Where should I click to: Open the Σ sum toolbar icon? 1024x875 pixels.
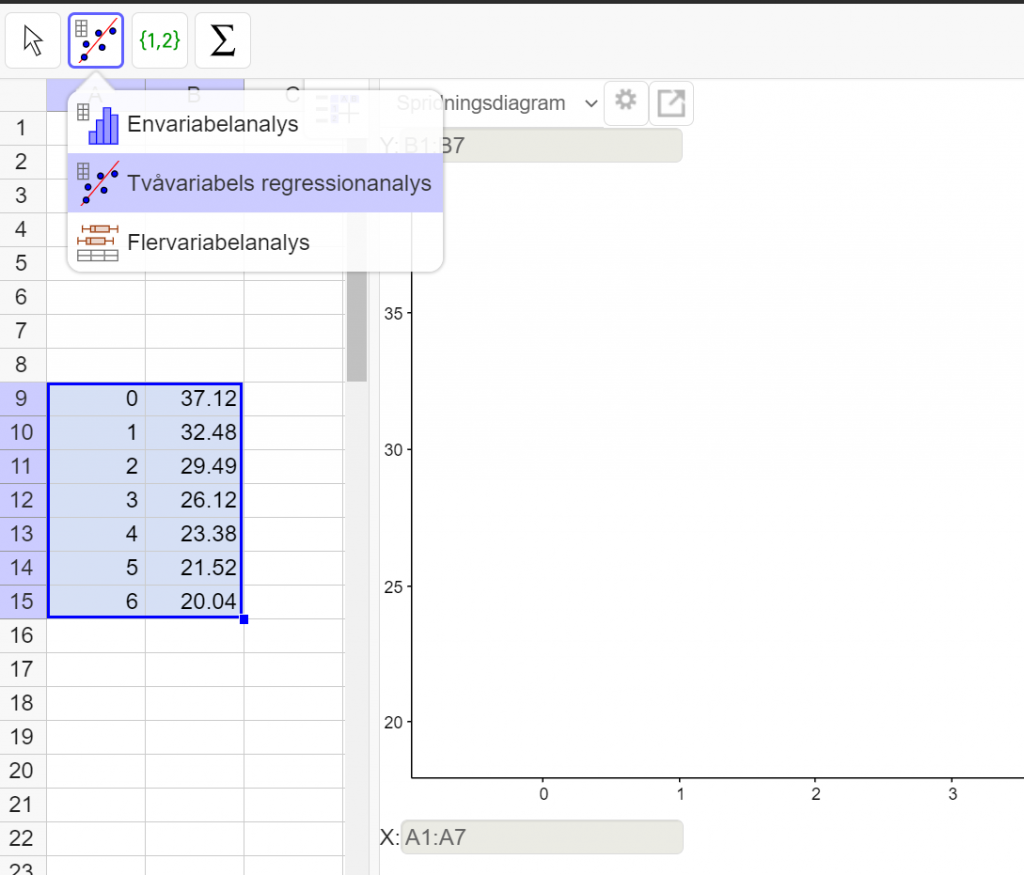(222, 40)
